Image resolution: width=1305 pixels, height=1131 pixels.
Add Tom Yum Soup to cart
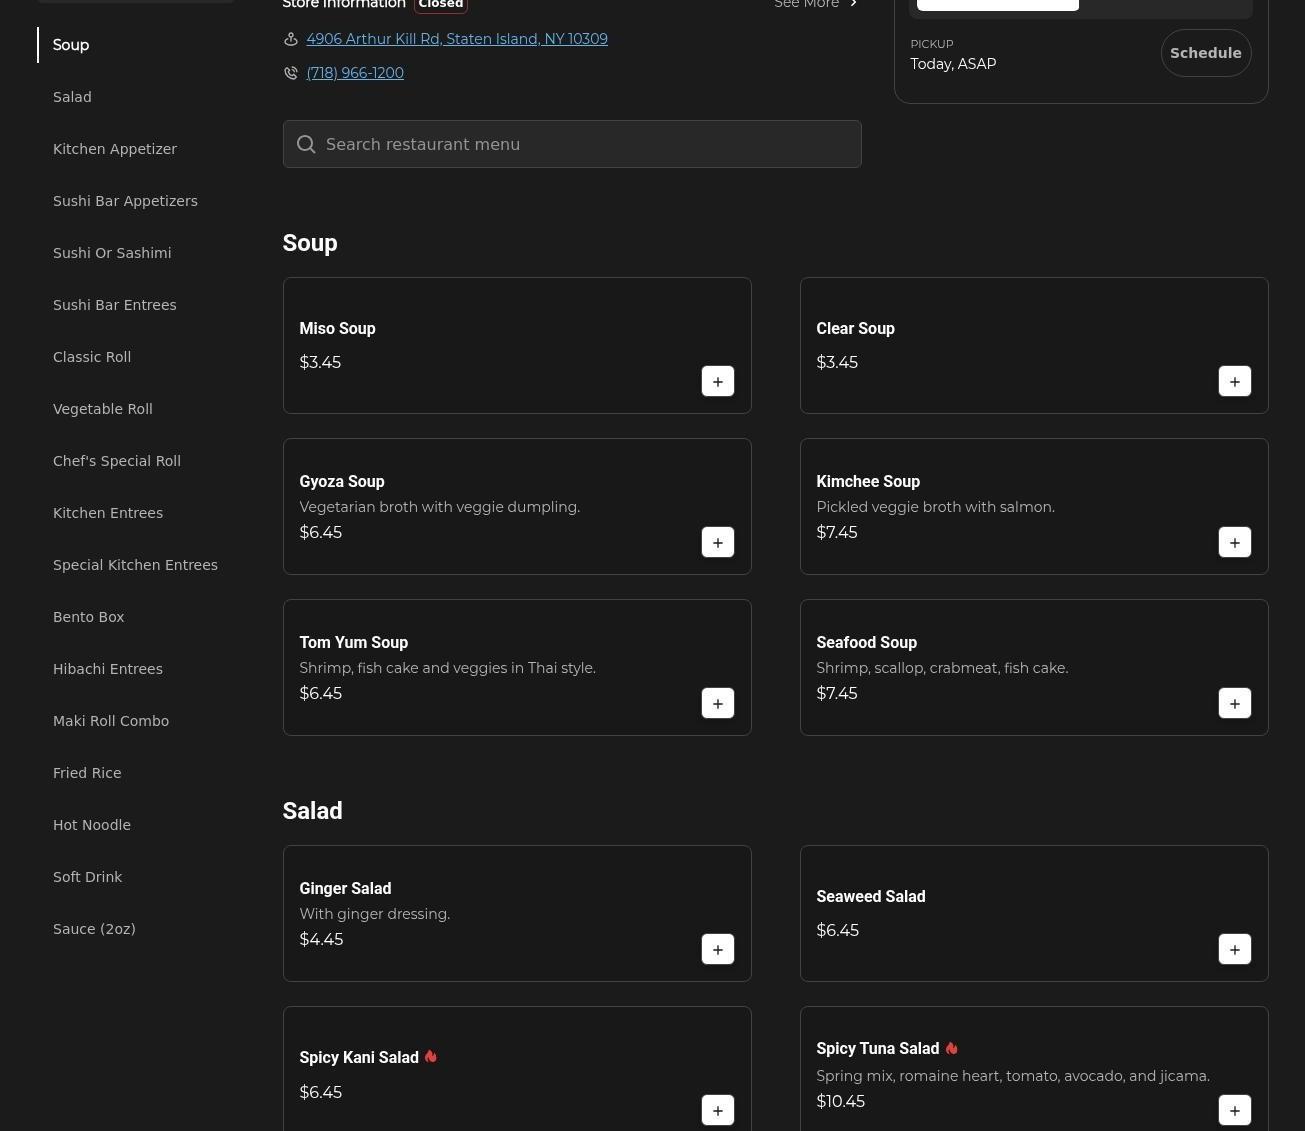717,703
